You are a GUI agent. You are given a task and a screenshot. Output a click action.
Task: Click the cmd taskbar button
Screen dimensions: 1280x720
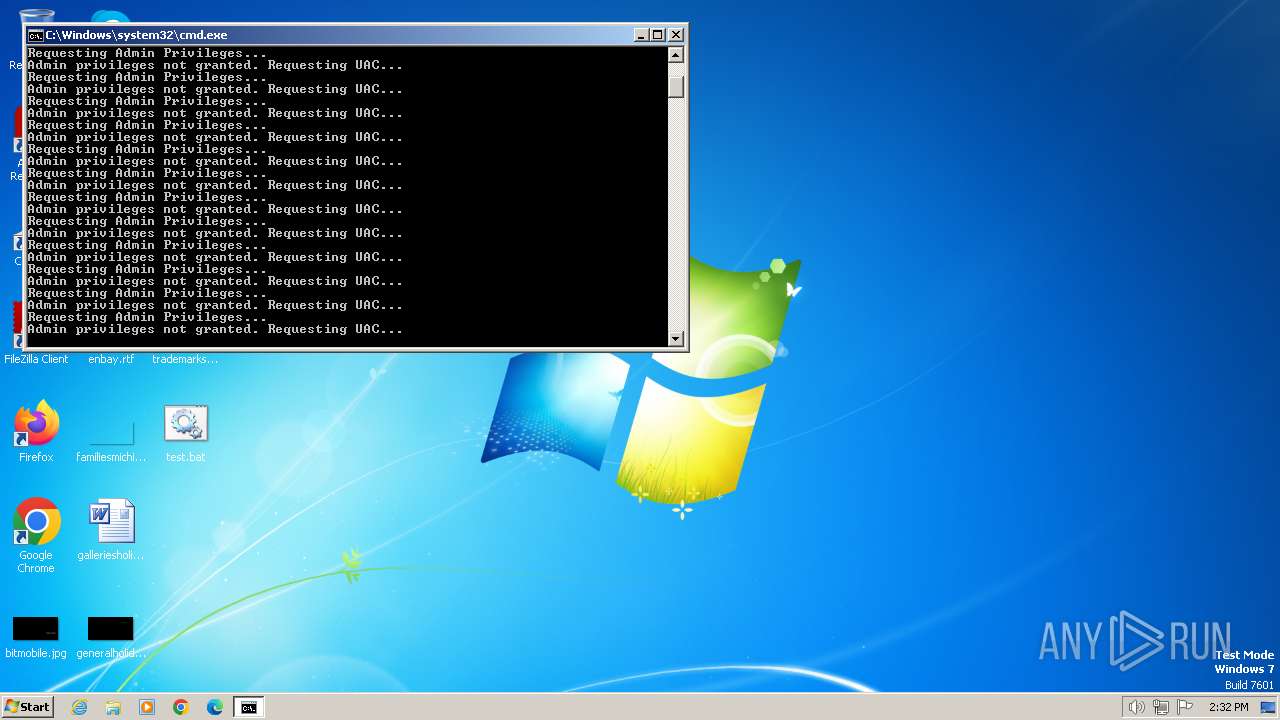[x=249, y=707]
